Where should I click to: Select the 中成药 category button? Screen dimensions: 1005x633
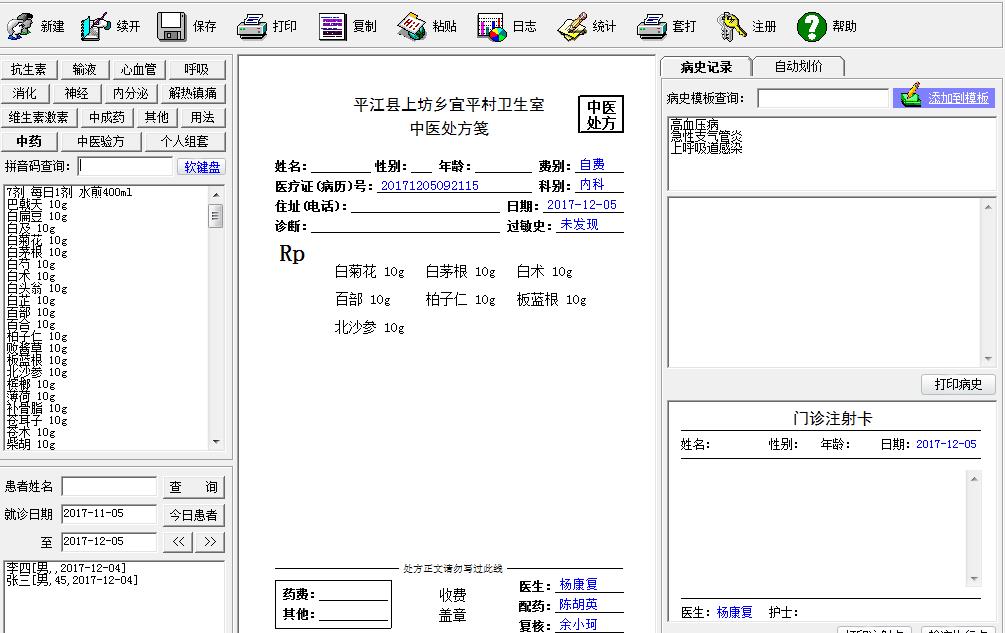(x=107, y=117)
